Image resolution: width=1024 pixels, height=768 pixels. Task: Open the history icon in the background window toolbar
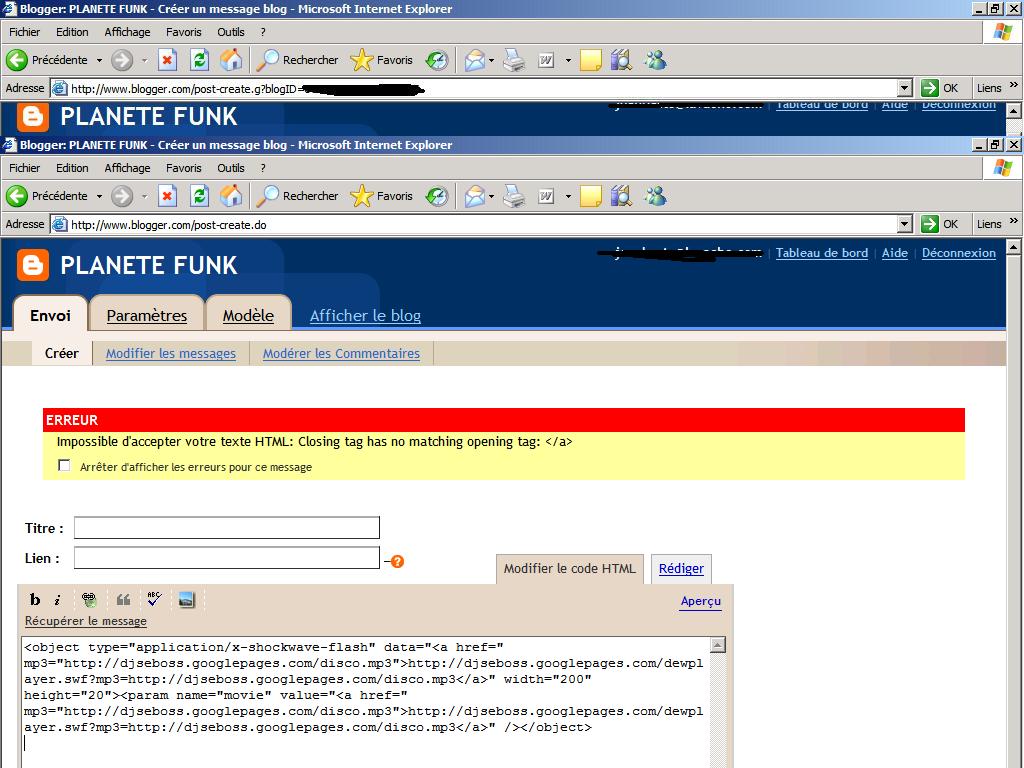click(436, 60)
